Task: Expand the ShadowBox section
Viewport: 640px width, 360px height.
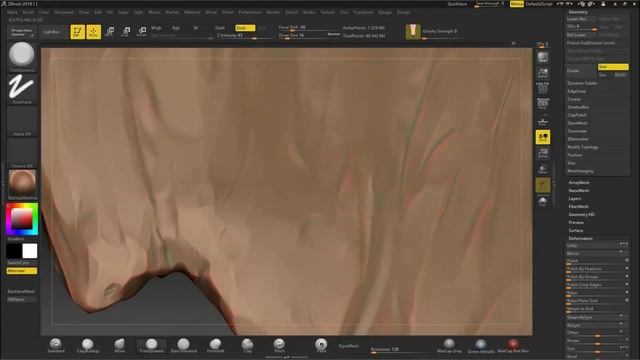Action: [578, 107]
